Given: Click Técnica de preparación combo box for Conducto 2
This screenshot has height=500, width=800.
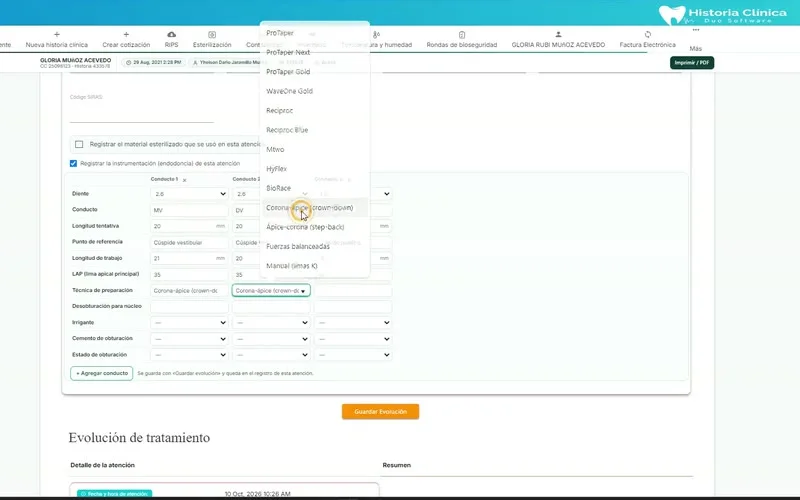Looking at the screenshot, I should point(271,290).
